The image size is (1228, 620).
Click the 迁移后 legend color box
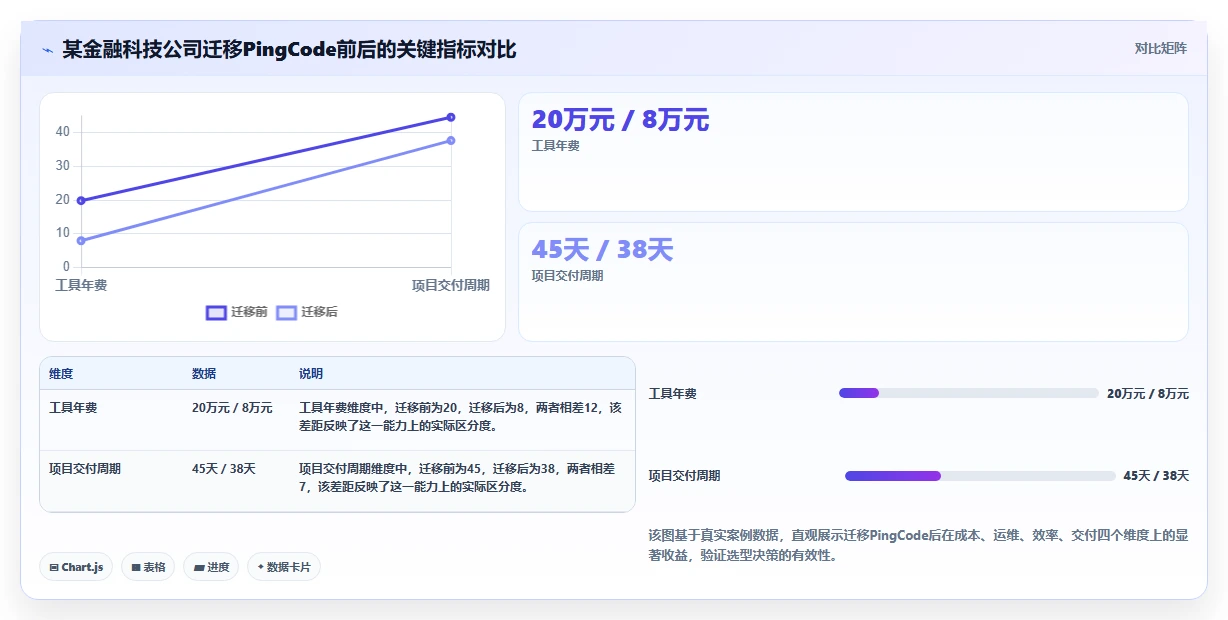click(x=286, y=312)
